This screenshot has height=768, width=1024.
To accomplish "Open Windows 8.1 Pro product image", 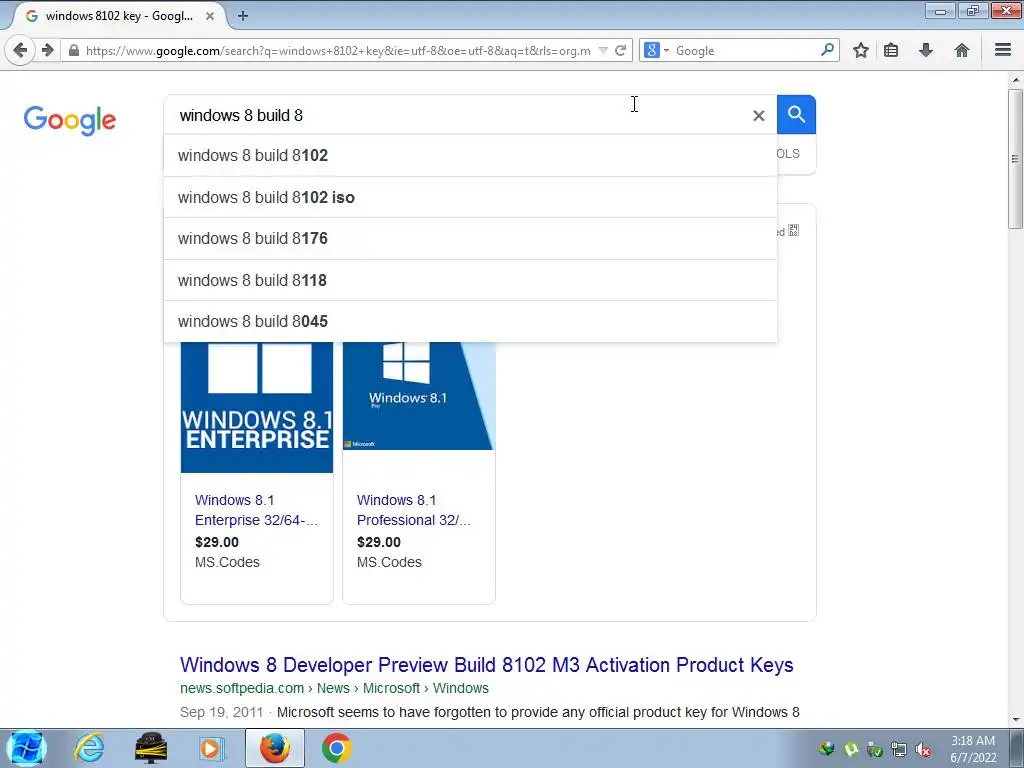I will tap(419, 396).
